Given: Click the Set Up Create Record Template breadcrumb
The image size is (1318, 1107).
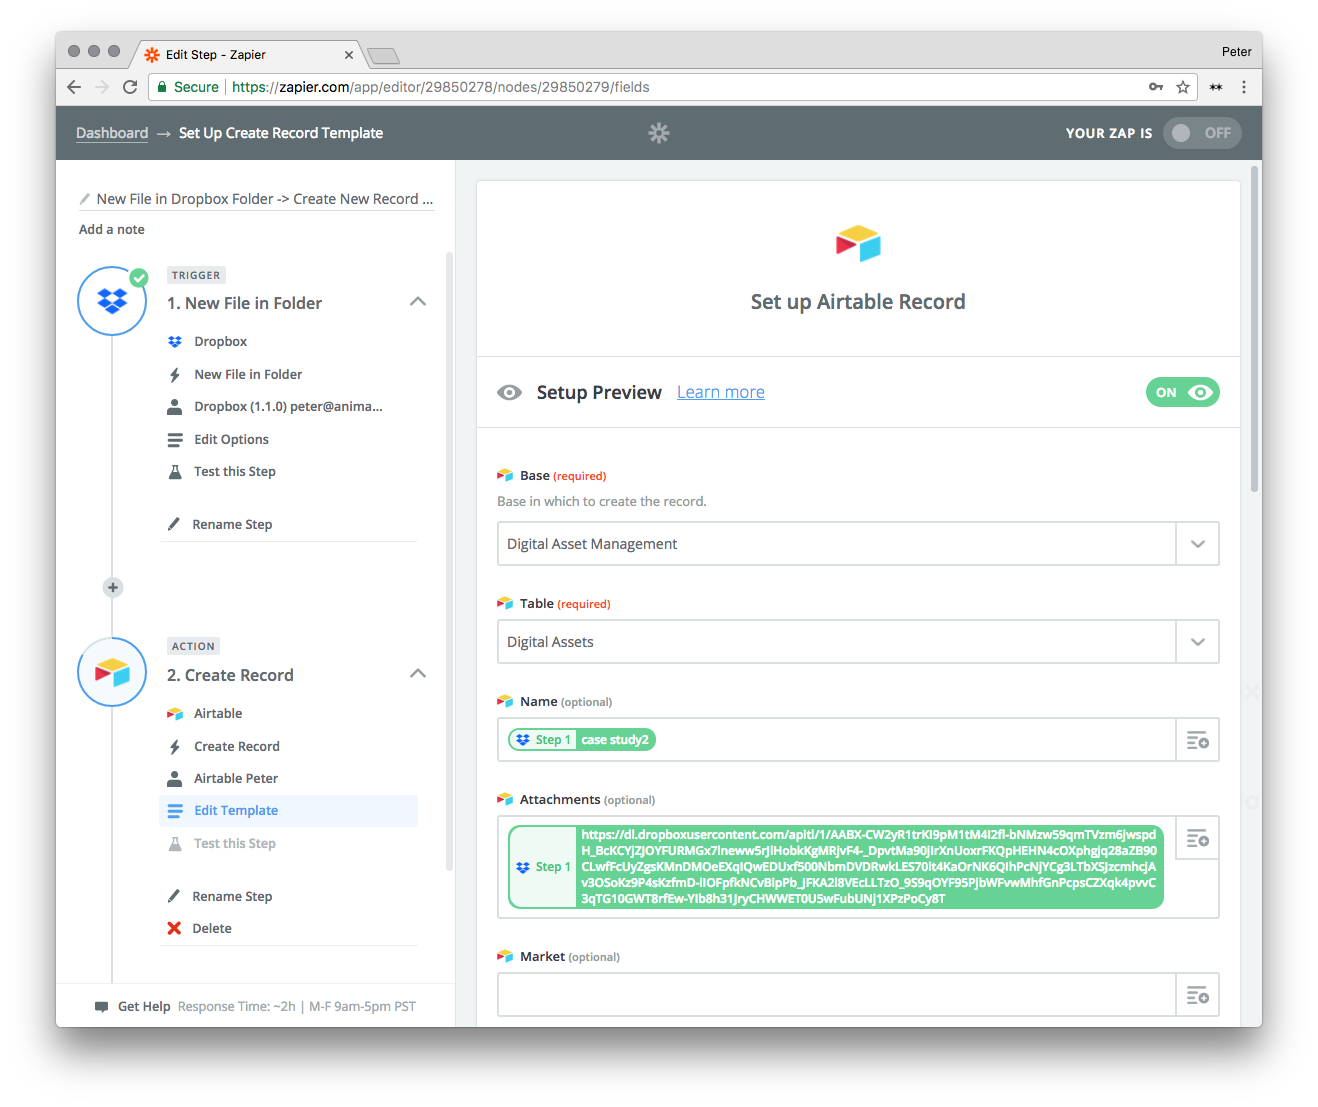Looking at the screenshot, I should point(281,133).
